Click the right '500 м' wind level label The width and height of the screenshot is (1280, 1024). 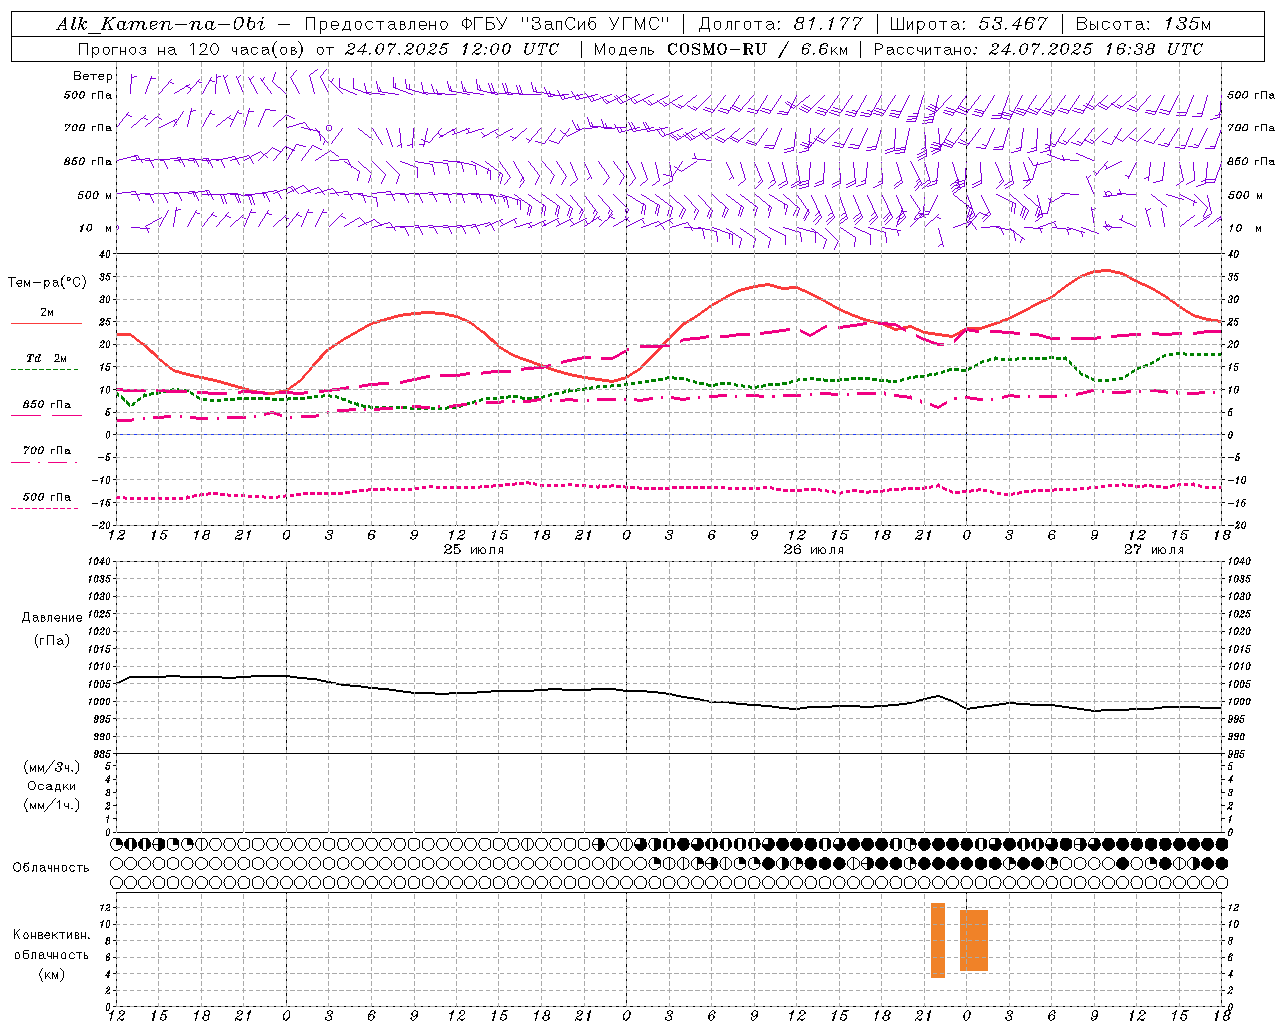[1246, 196]
